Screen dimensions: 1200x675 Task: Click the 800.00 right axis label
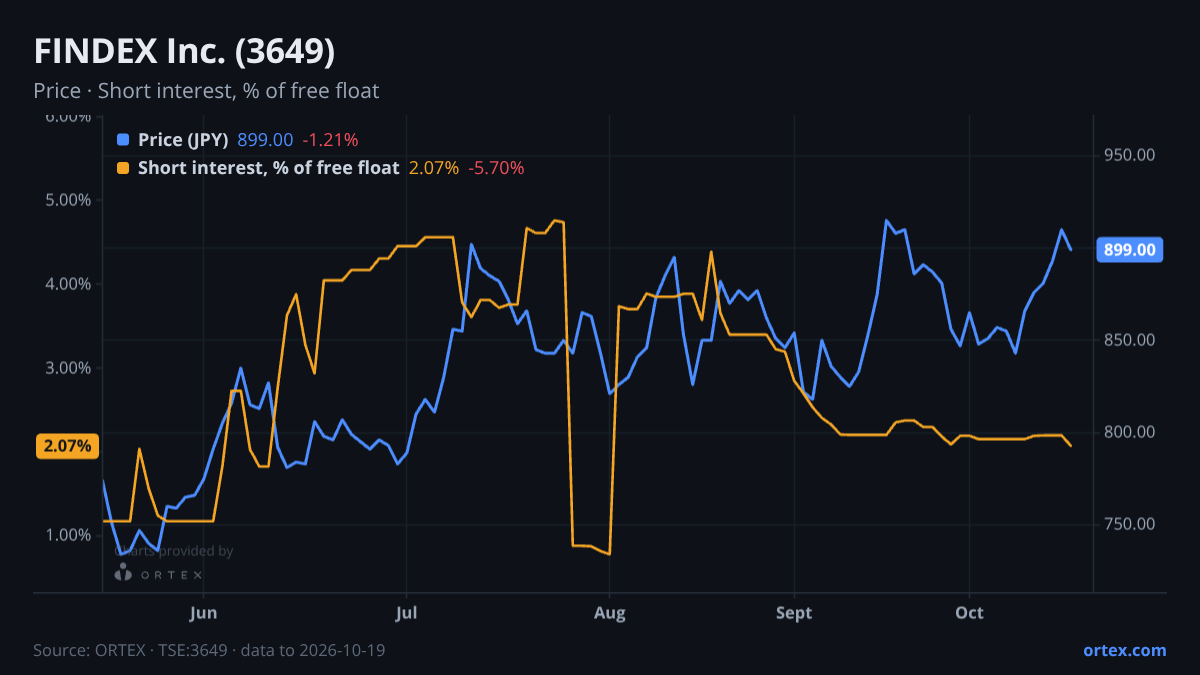pyautogui.click(x=1130, y=432)
